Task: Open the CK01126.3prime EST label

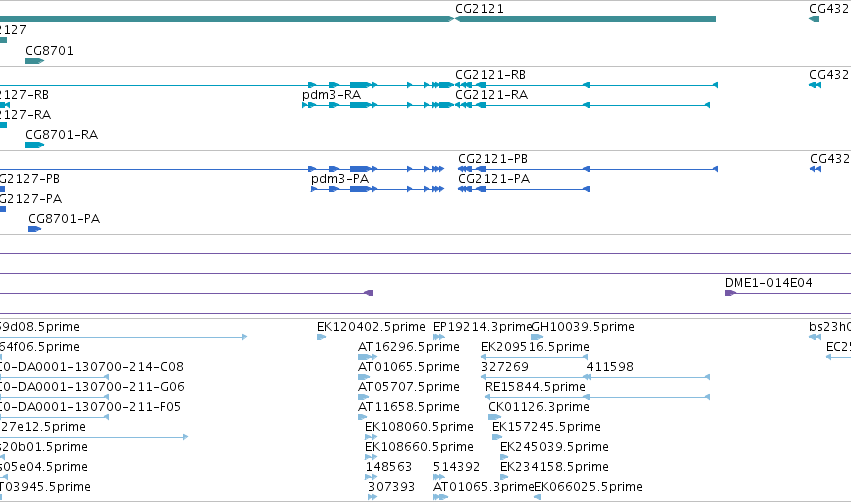Action: [539, 407]
